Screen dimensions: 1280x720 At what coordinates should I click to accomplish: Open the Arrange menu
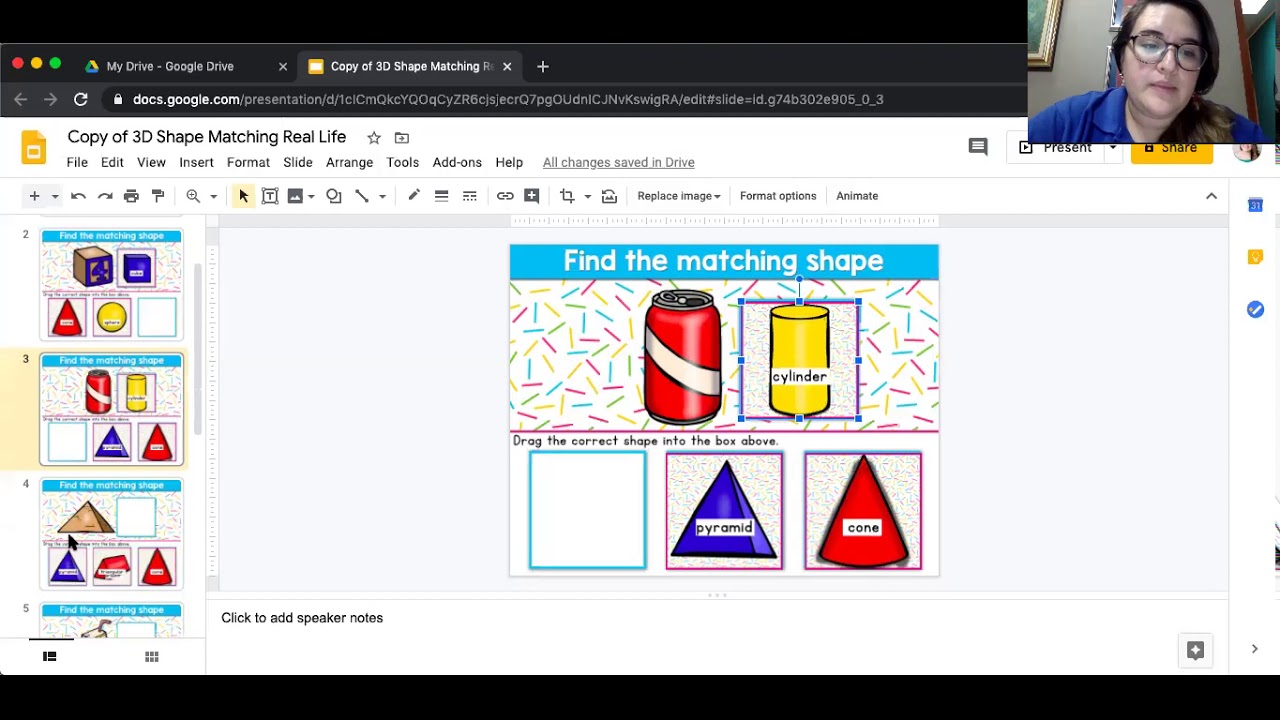349,162
